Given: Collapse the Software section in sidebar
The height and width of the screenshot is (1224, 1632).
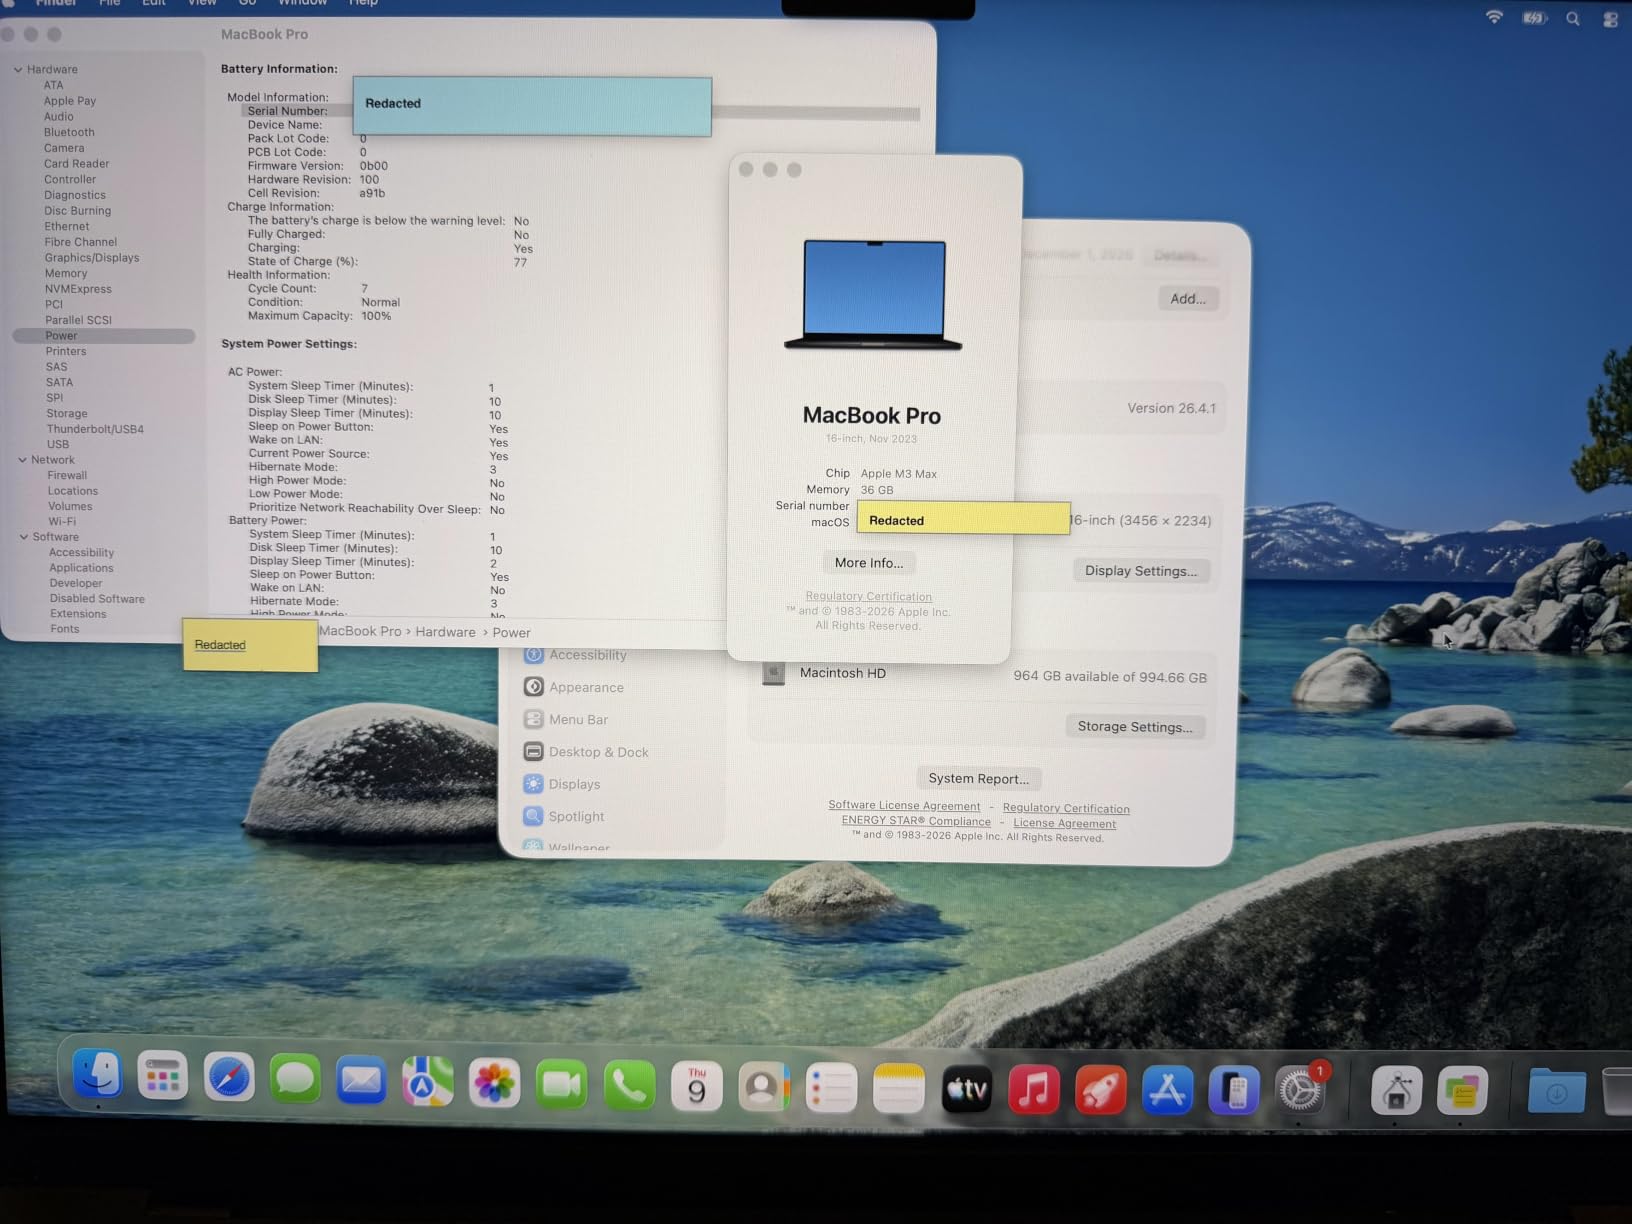Looking at the screenshot, I should (24, 537).
